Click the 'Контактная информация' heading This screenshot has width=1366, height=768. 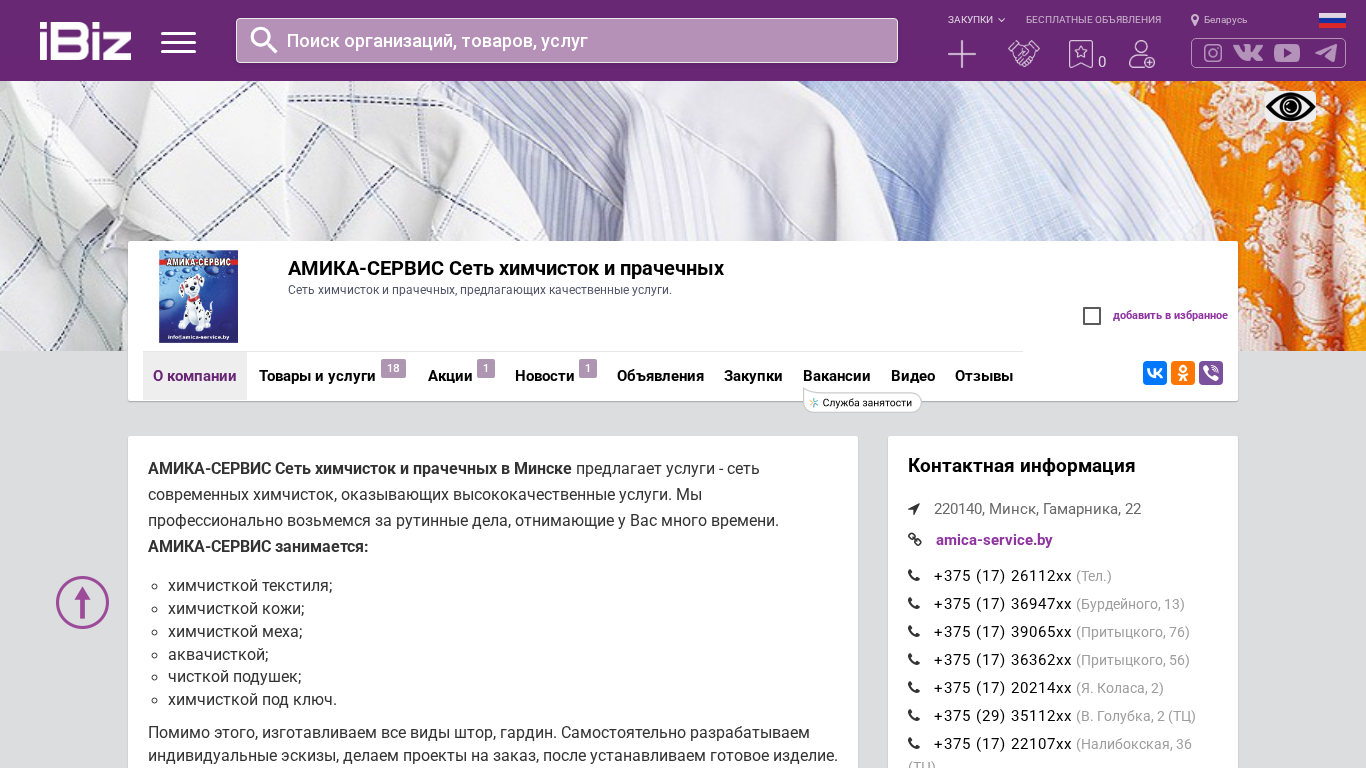(1021, 466)
